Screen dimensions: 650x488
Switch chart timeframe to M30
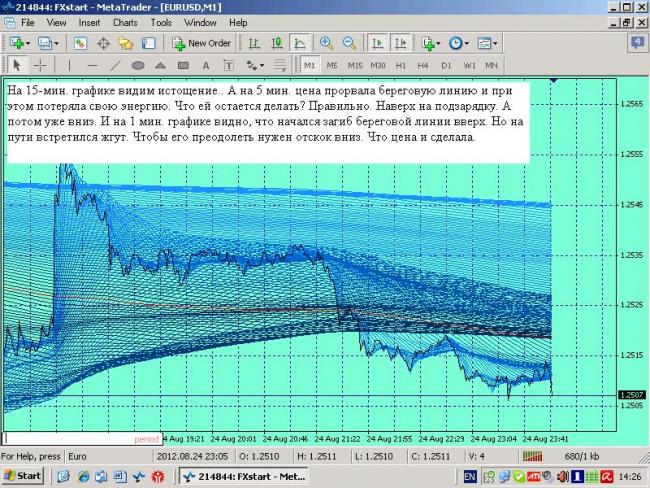pos(378,66)
